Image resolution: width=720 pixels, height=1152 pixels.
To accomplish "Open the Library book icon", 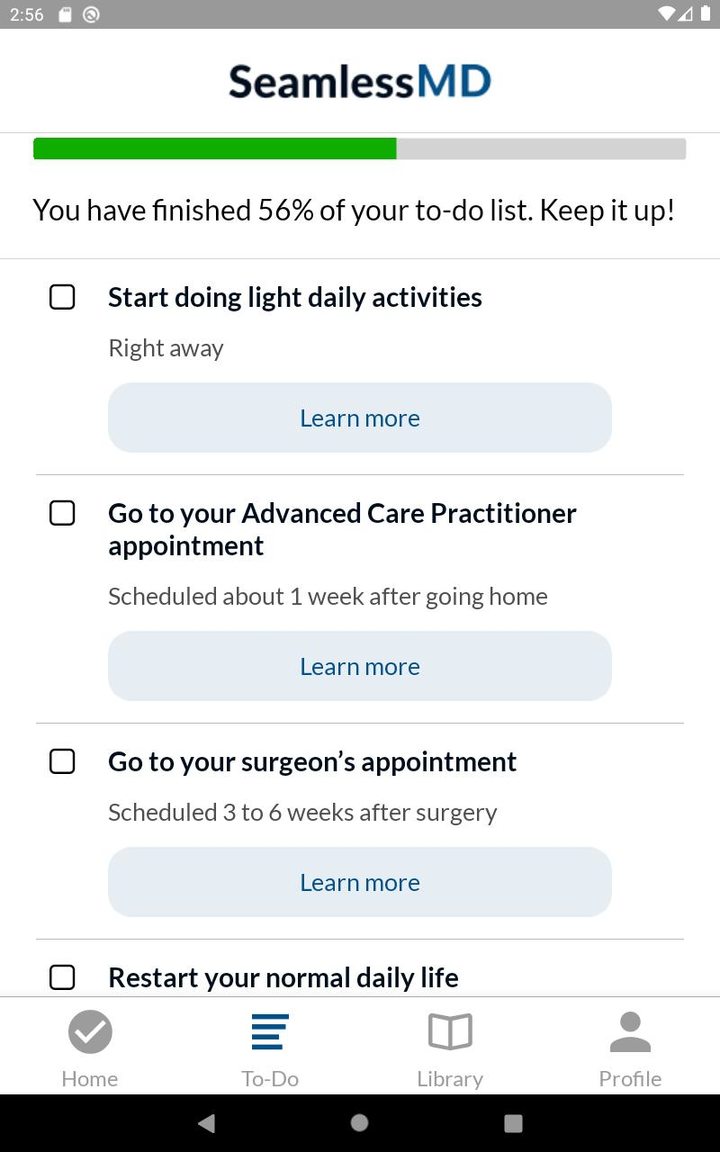I will [x=450, y=1032].
